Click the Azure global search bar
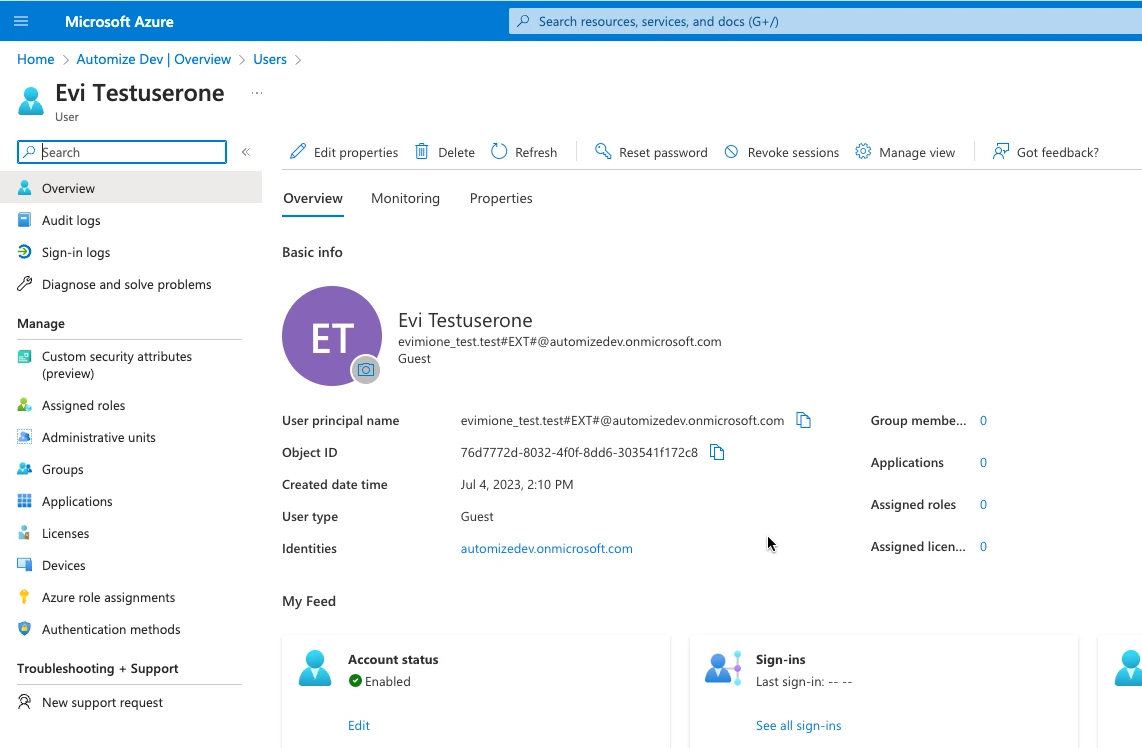 click(822, 21)
